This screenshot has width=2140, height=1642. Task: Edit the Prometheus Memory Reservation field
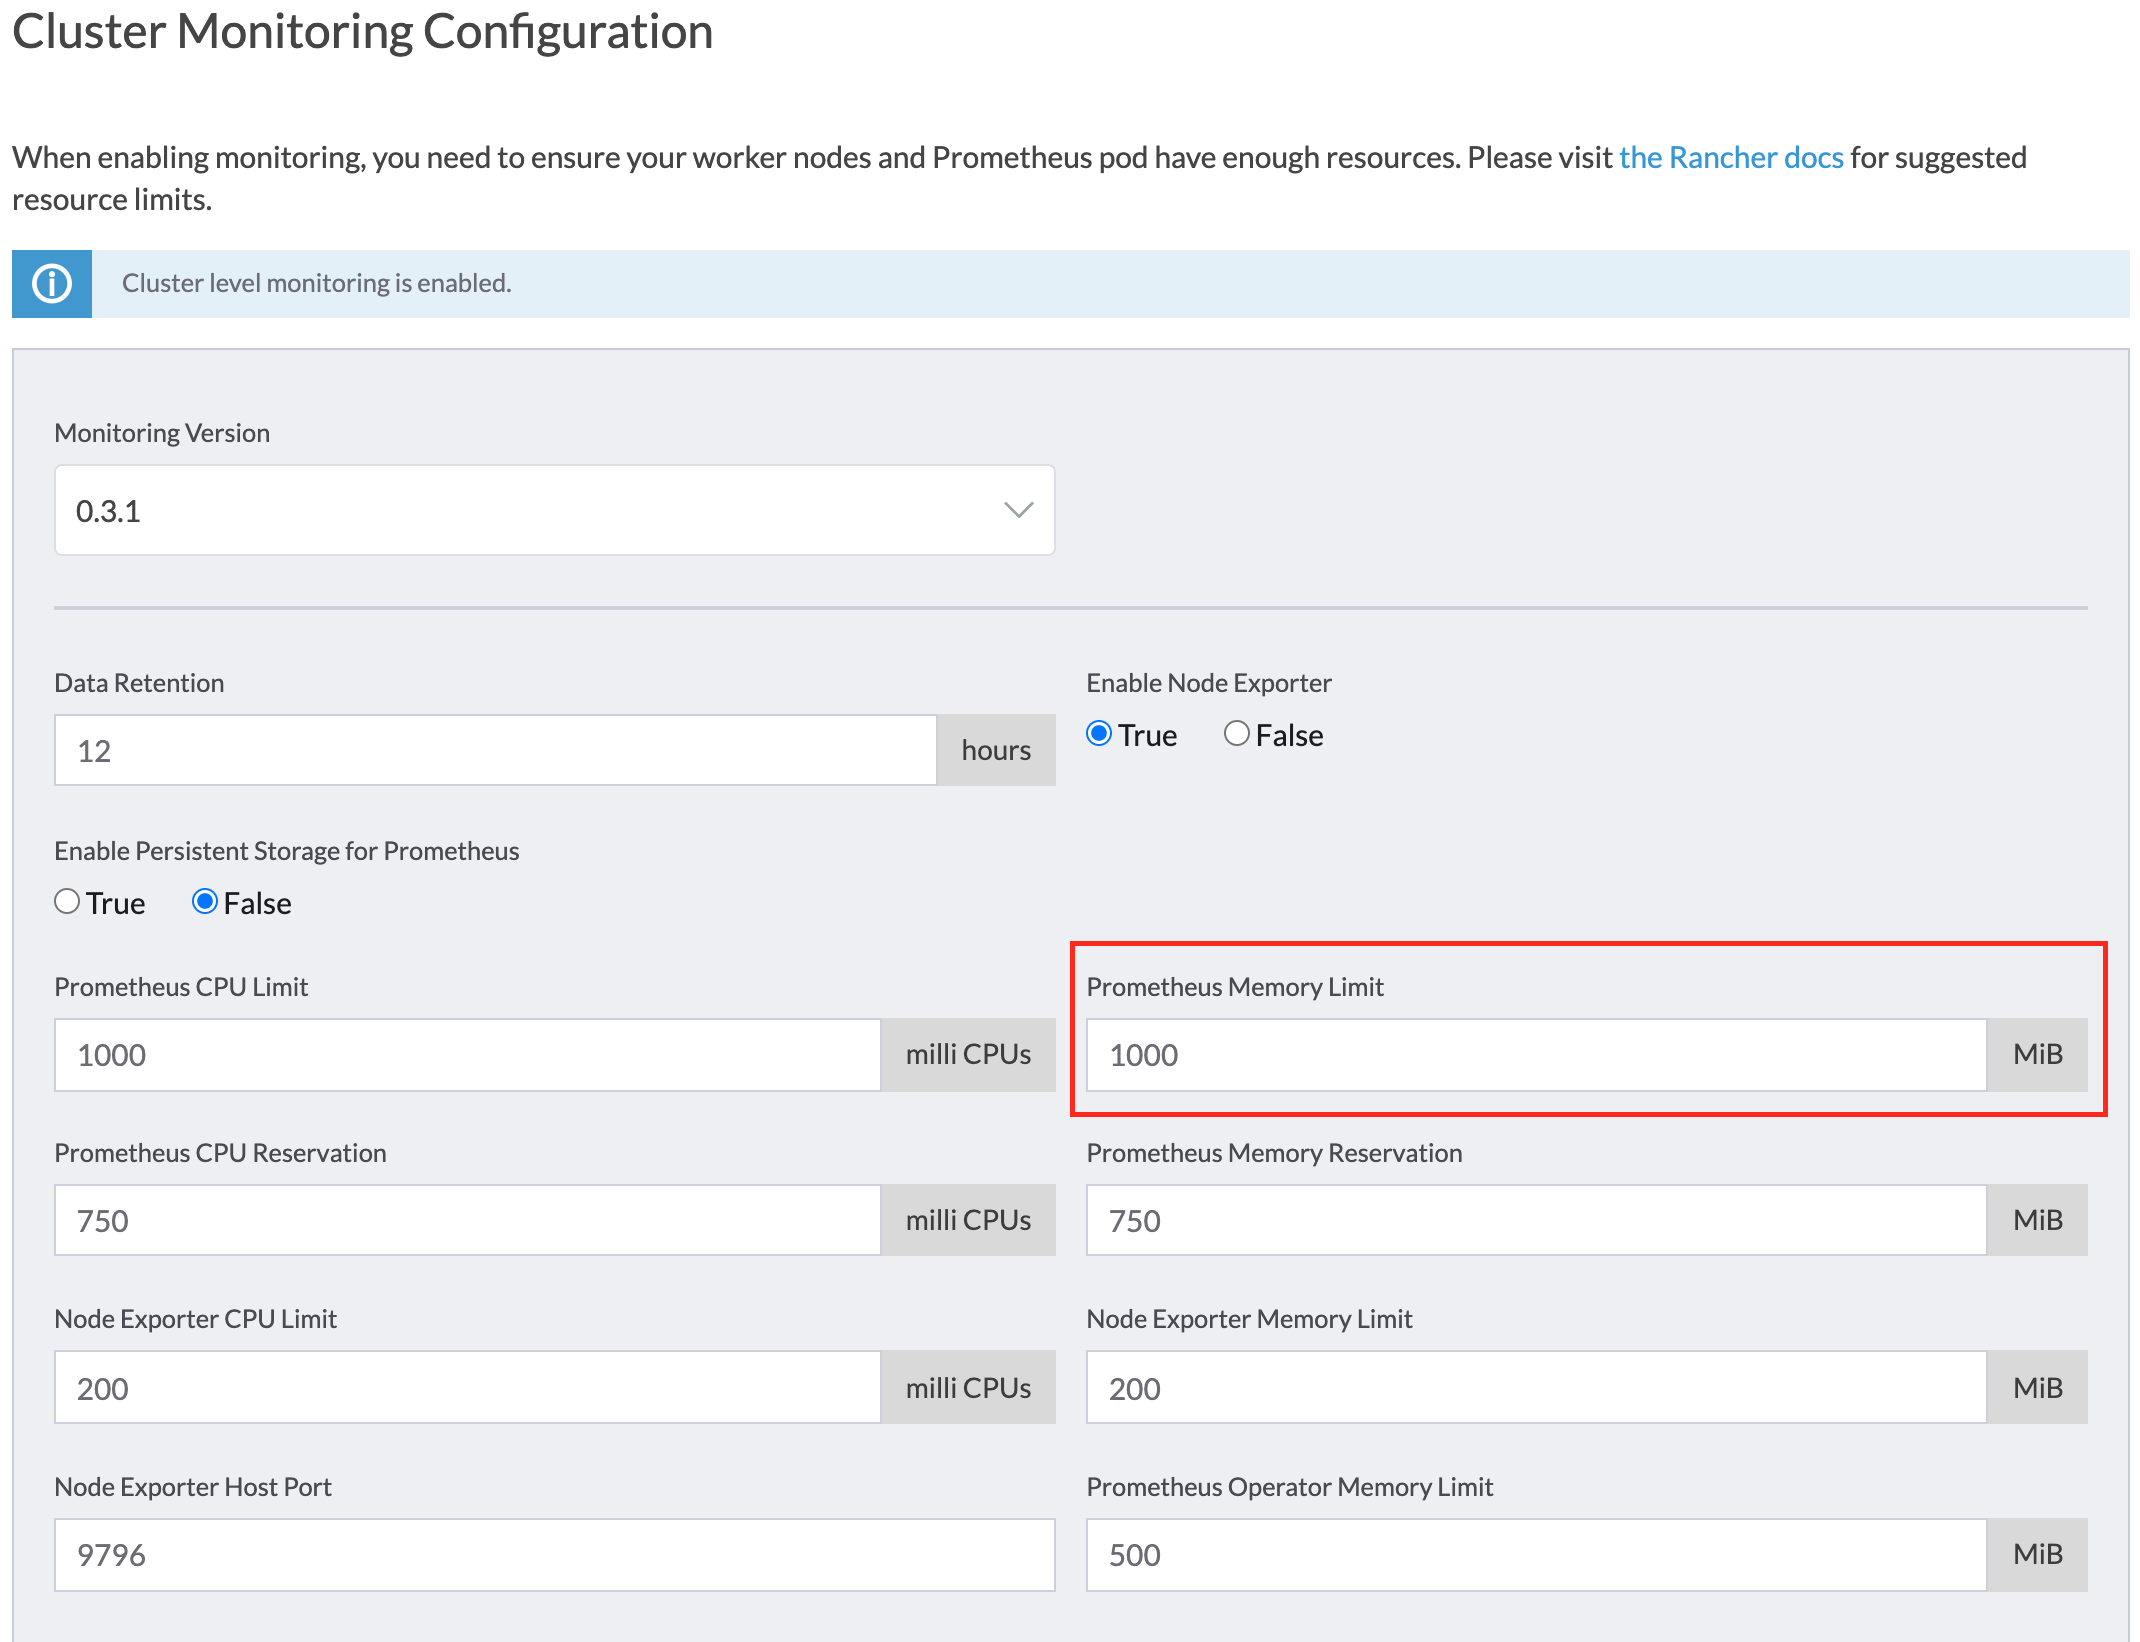coord(1535,1221)
